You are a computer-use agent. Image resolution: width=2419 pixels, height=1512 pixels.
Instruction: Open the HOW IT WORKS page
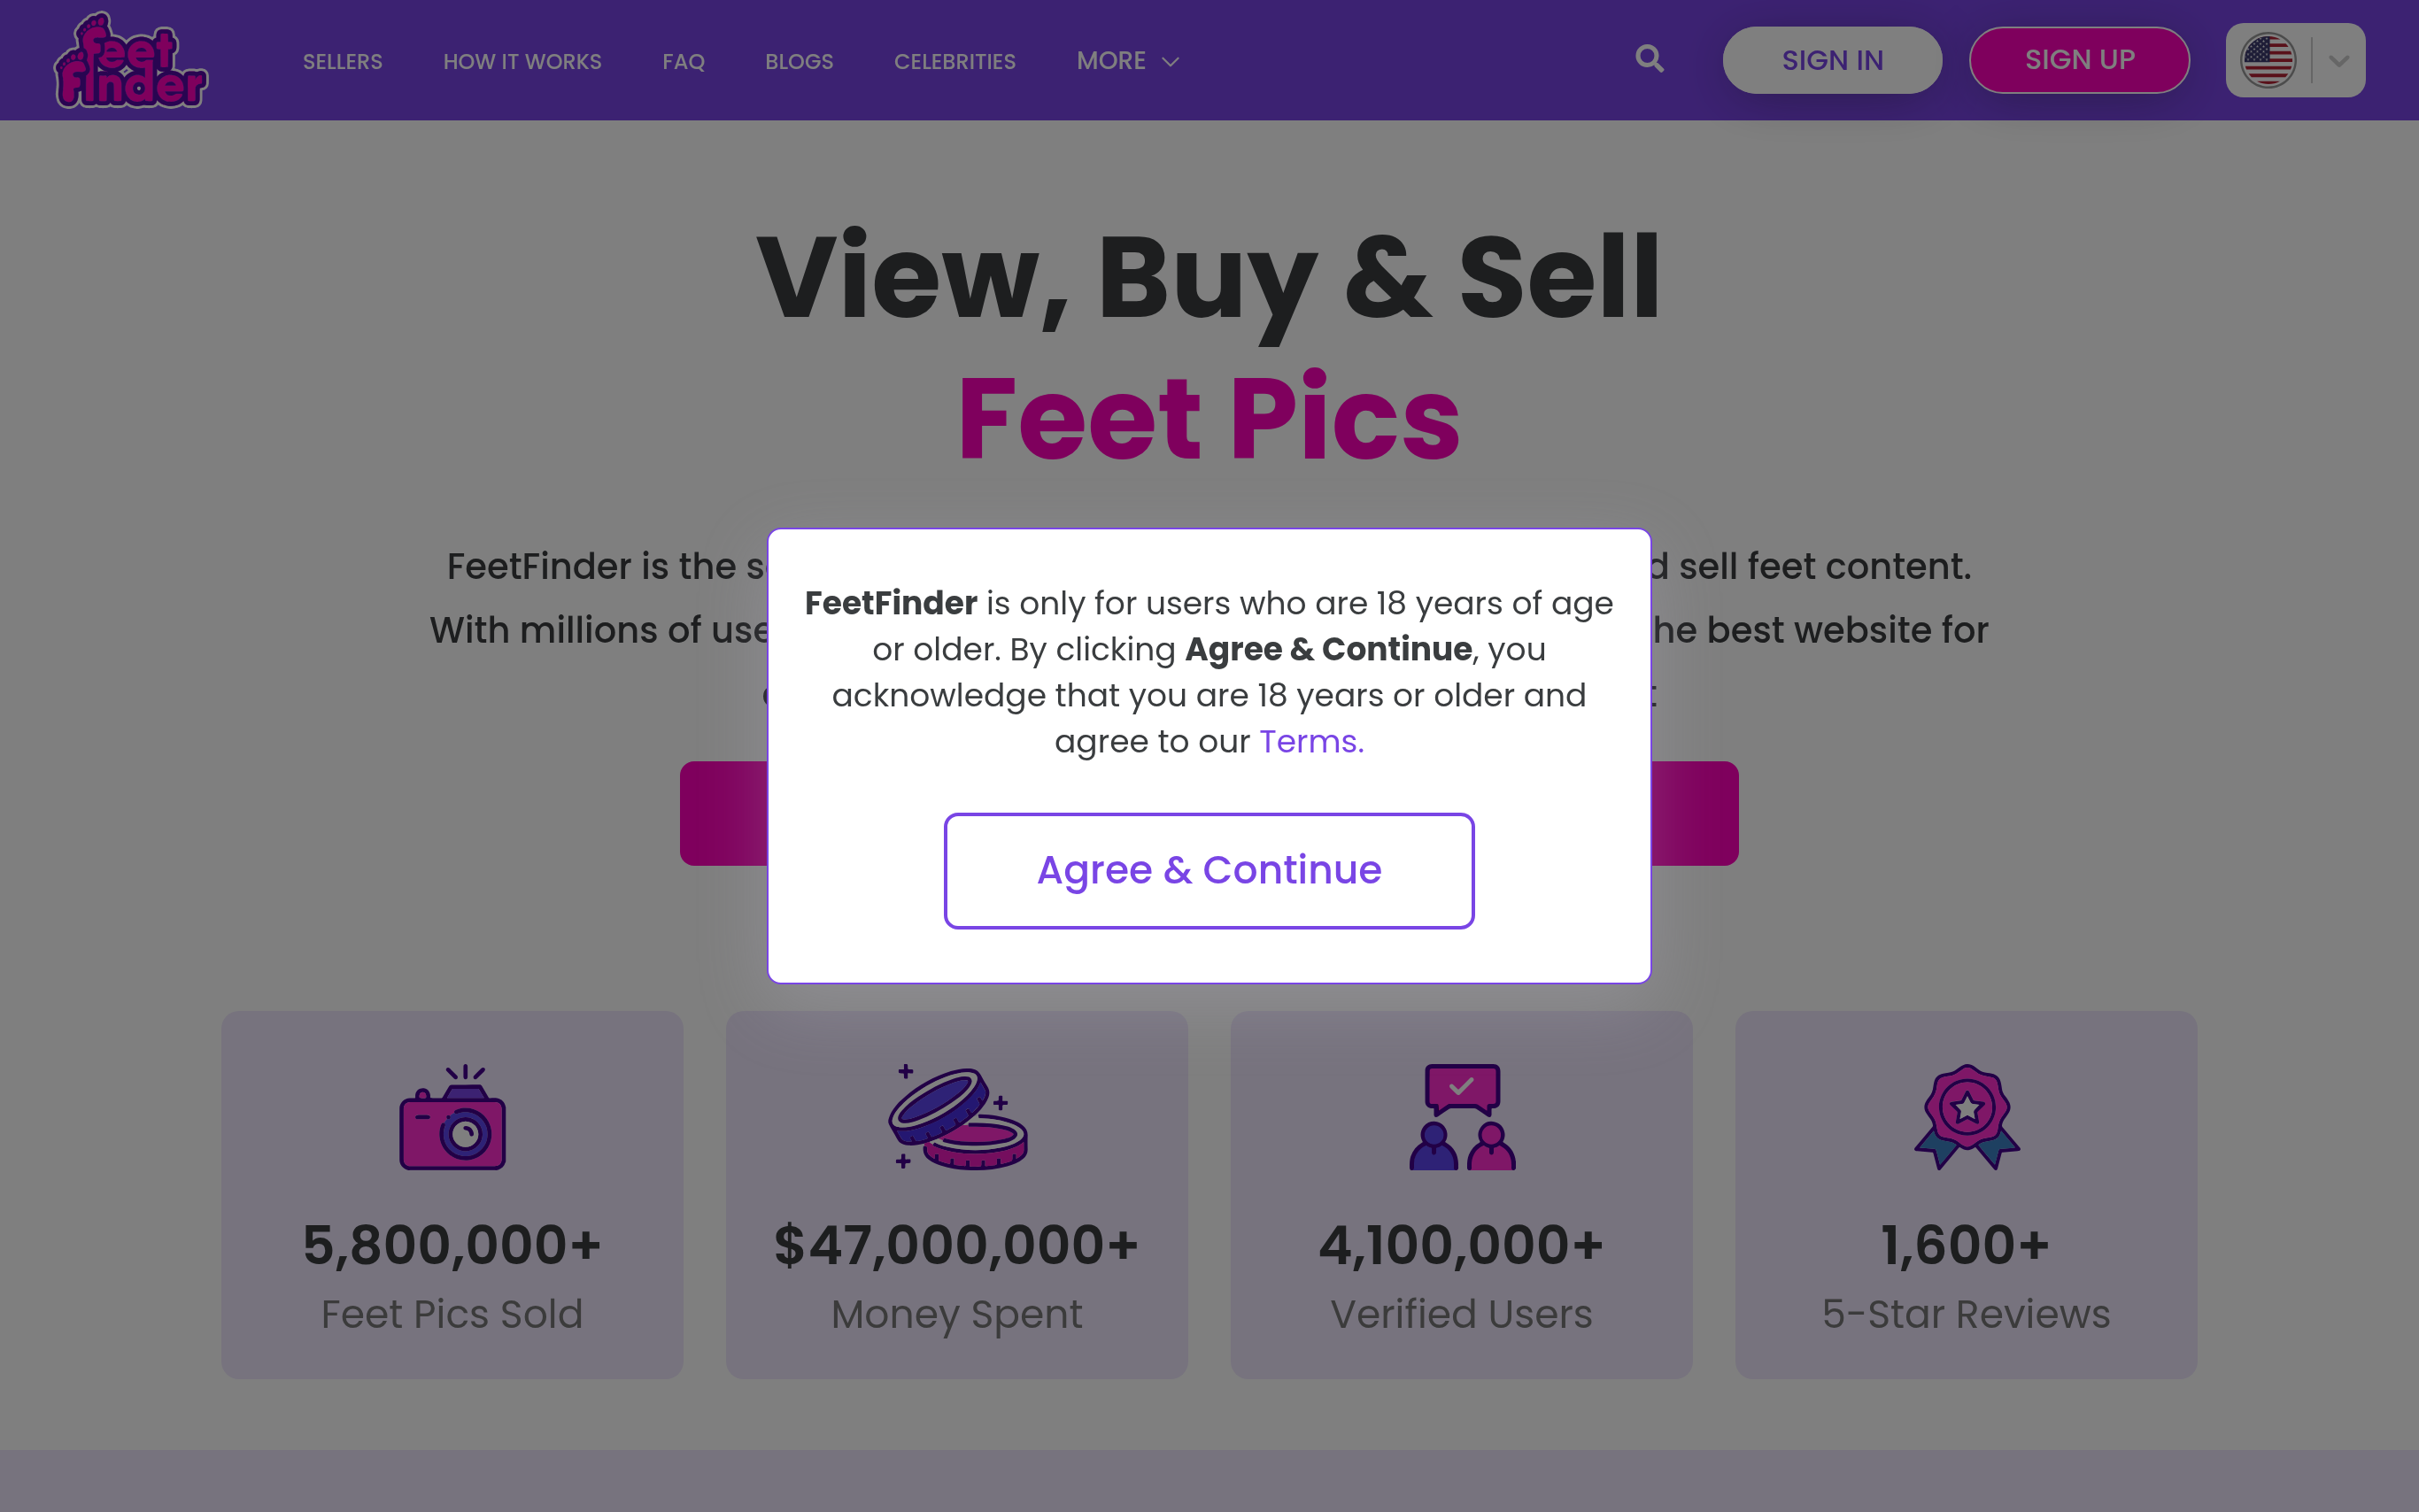coord(522,62)
